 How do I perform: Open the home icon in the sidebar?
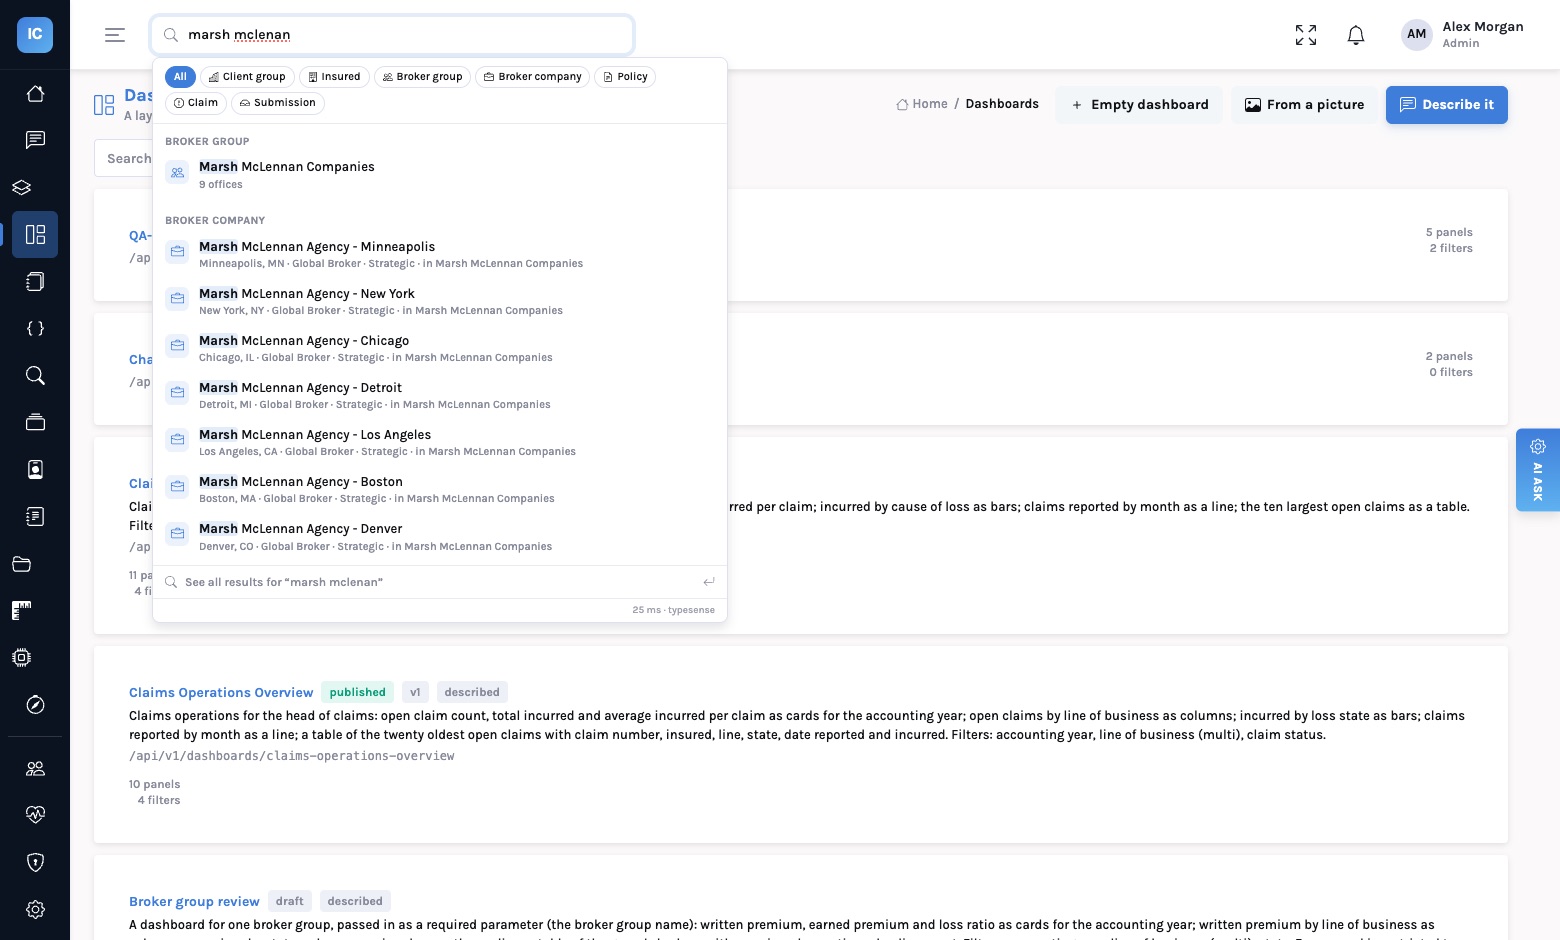[x=35, y=94]
